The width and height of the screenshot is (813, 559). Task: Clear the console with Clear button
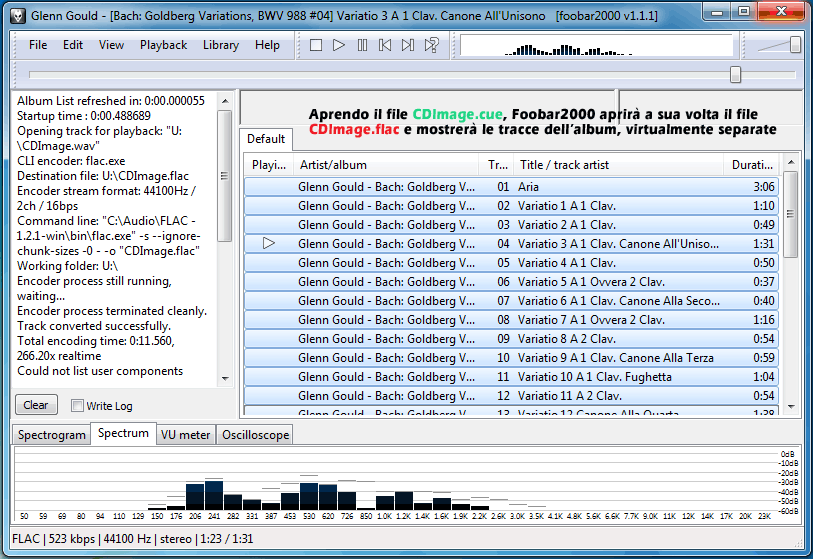(36, 405)
